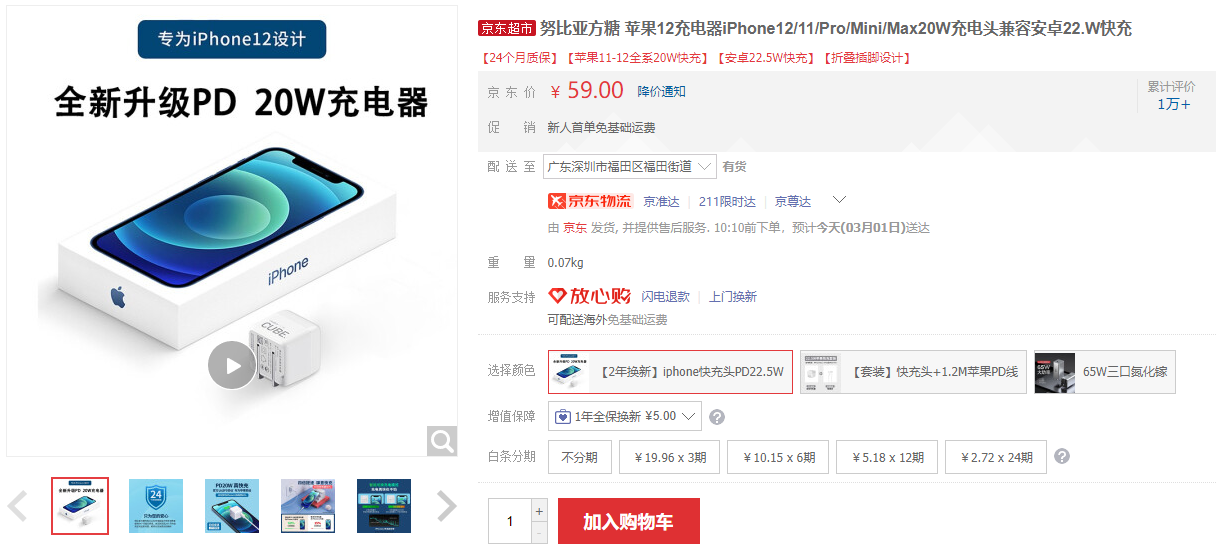
Task: Click help icon next to 增值保障 dropdown
Action: click(x=717, y=417)
